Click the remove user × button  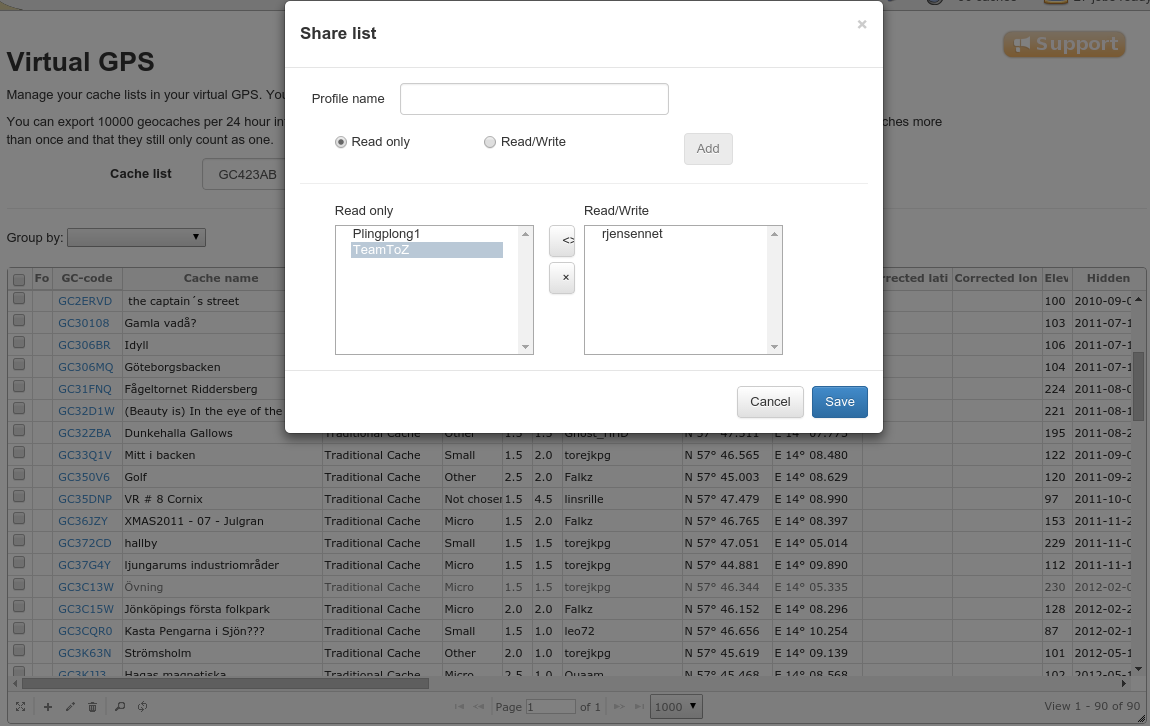pyautogui.click(x=562, y=279)
